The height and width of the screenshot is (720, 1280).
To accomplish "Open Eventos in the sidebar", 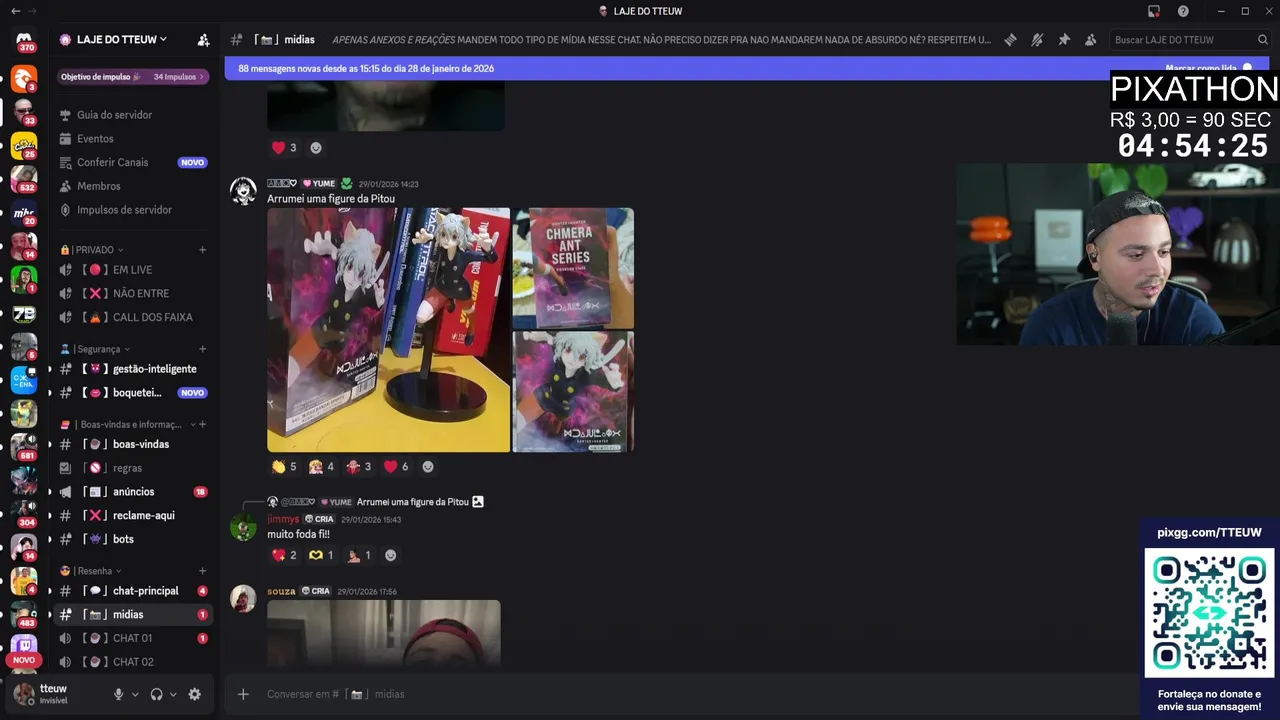I will point(133,139).
